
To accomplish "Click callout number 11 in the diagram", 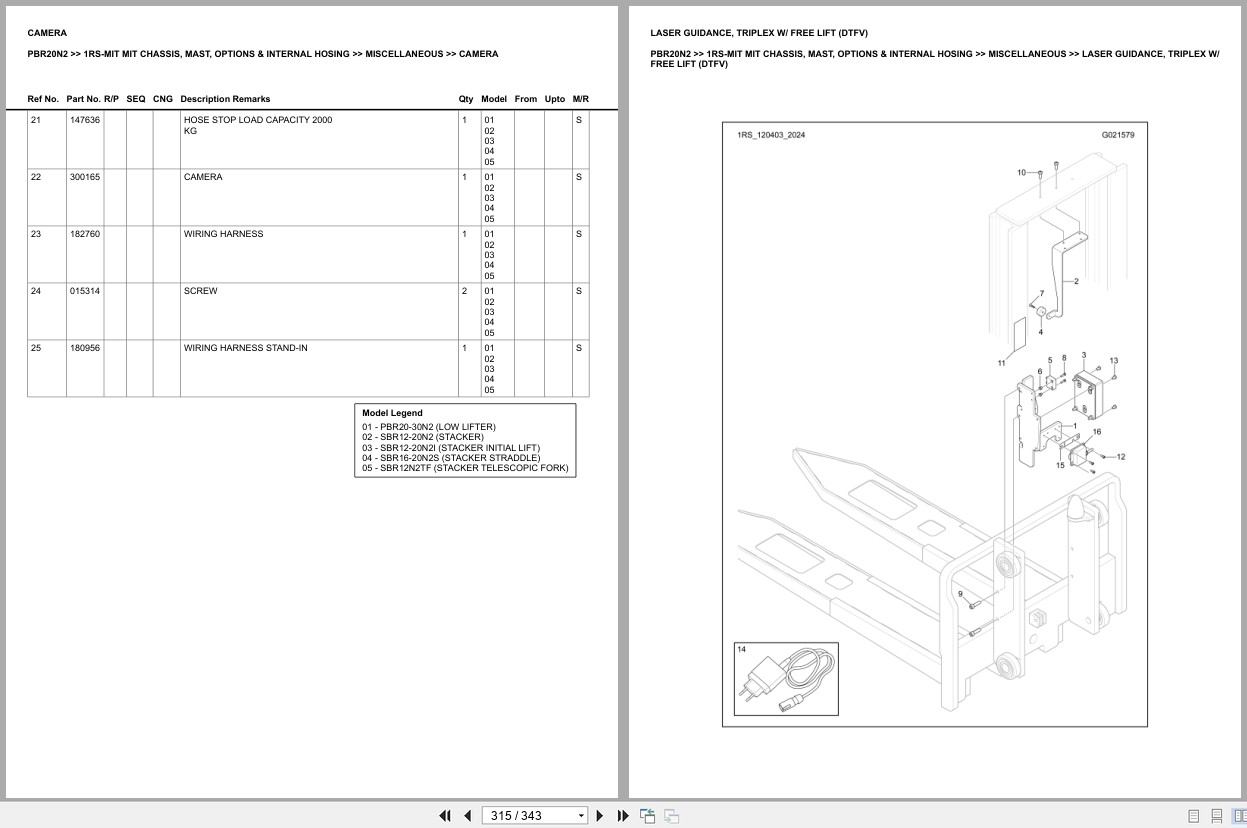I will click(1001, 363).
